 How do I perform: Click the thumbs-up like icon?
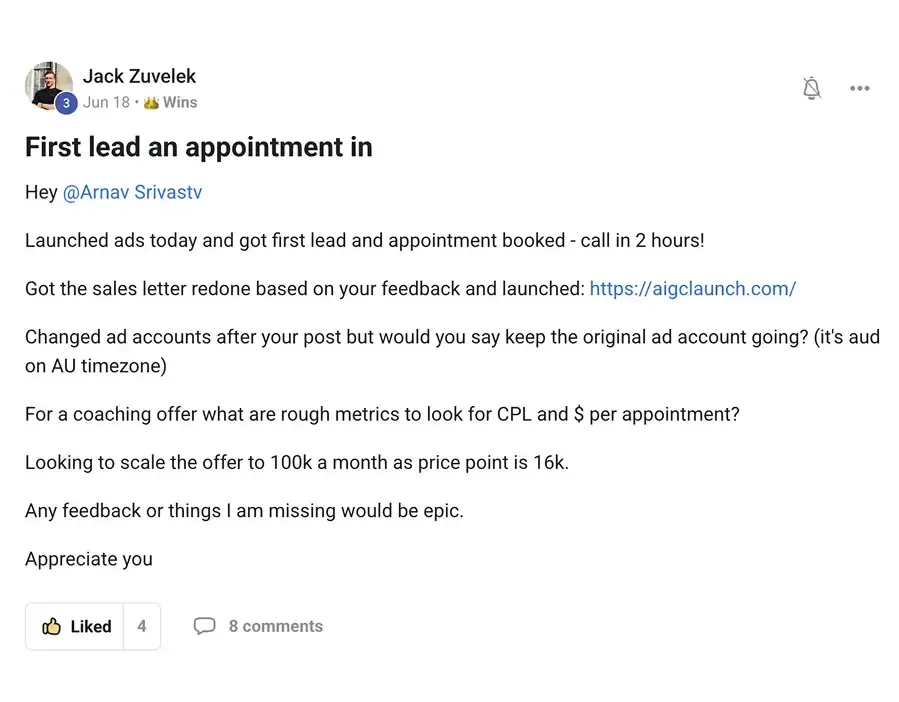point(51,626)
